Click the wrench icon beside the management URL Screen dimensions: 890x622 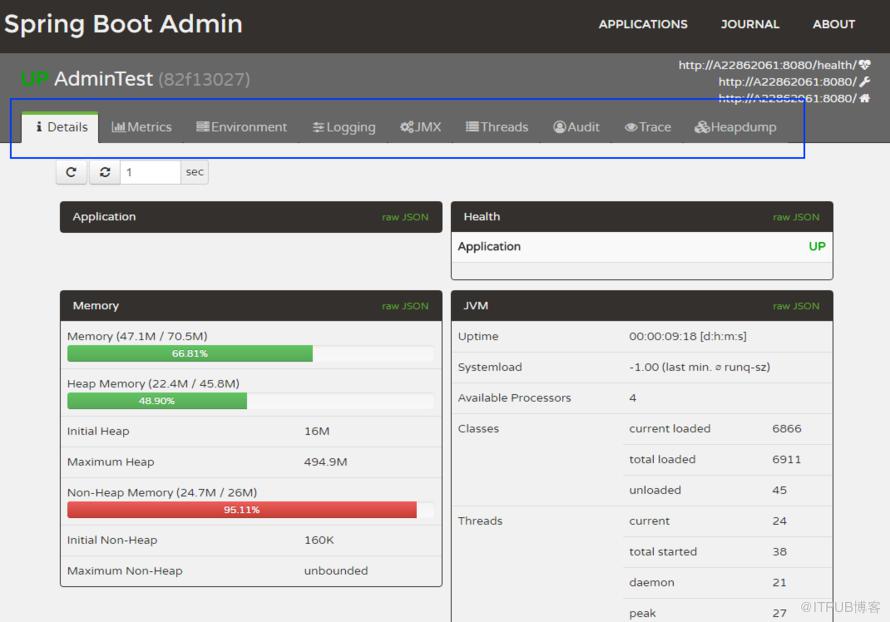864,82
